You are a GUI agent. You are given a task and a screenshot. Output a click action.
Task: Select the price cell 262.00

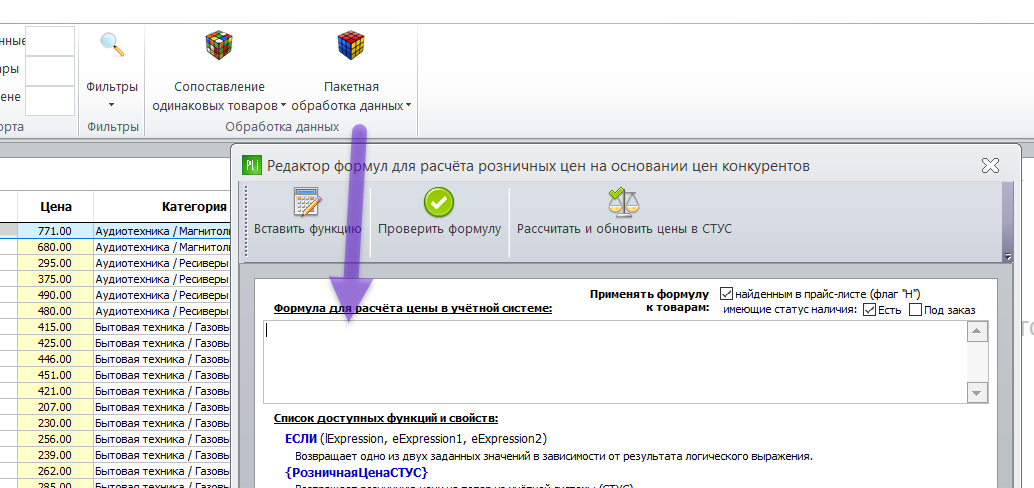click(55, 472)
